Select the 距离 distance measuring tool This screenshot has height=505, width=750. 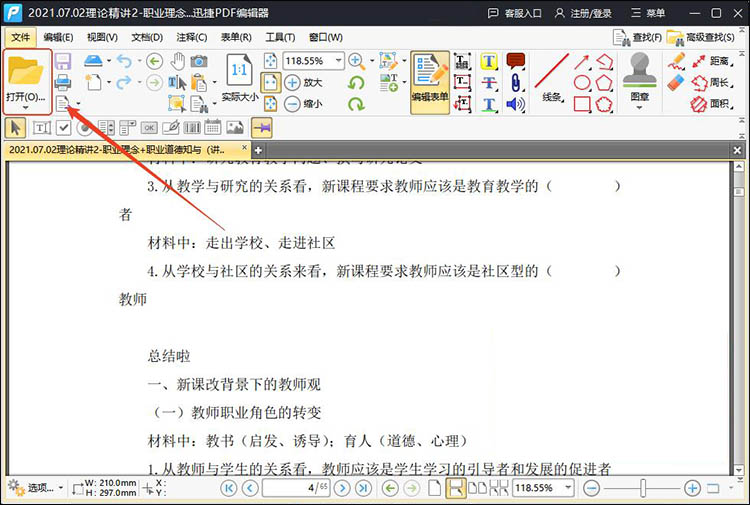(712, 61)
